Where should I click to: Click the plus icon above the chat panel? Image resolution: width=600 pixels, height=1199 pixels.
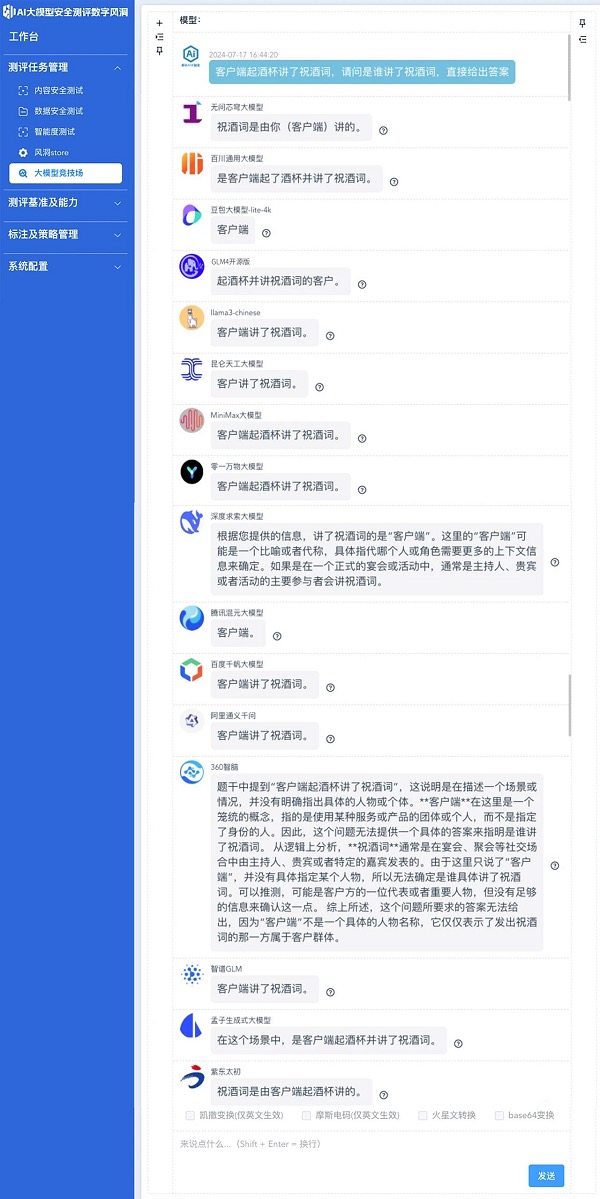click(160, 23)
